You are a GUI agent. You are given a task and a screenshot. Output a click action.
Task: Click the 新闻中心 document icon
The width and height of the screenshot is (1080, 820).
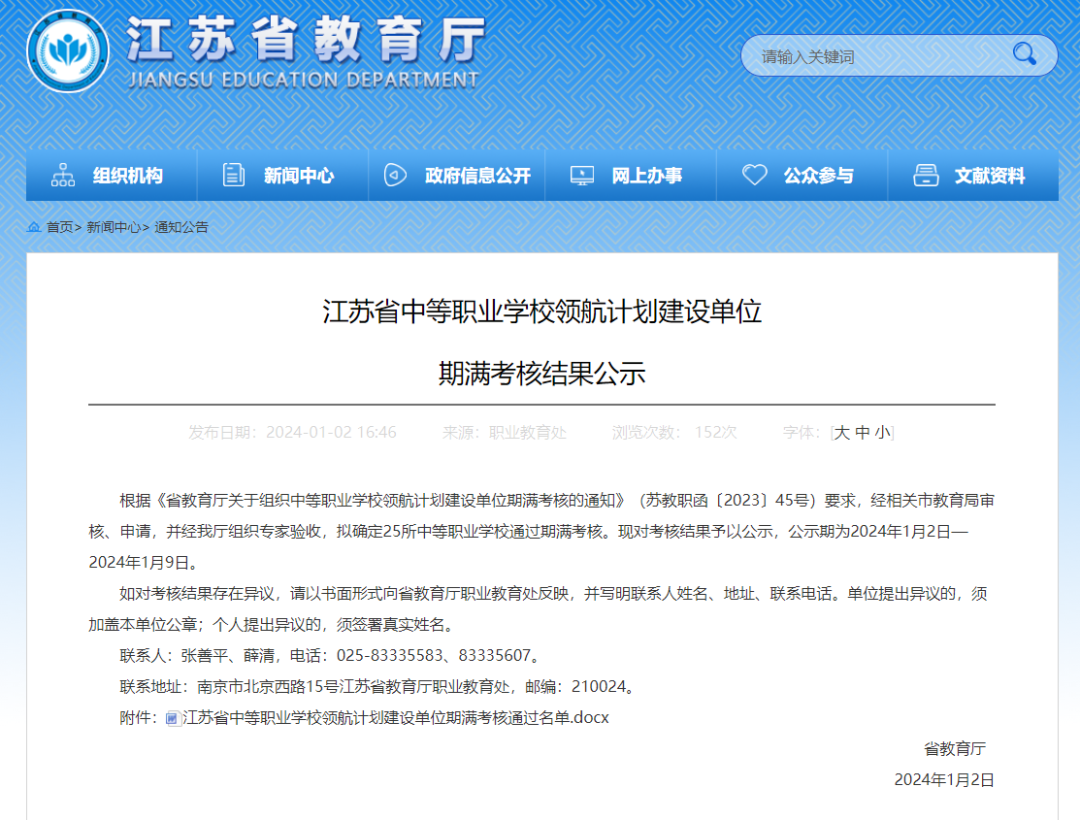coord(233,175)
